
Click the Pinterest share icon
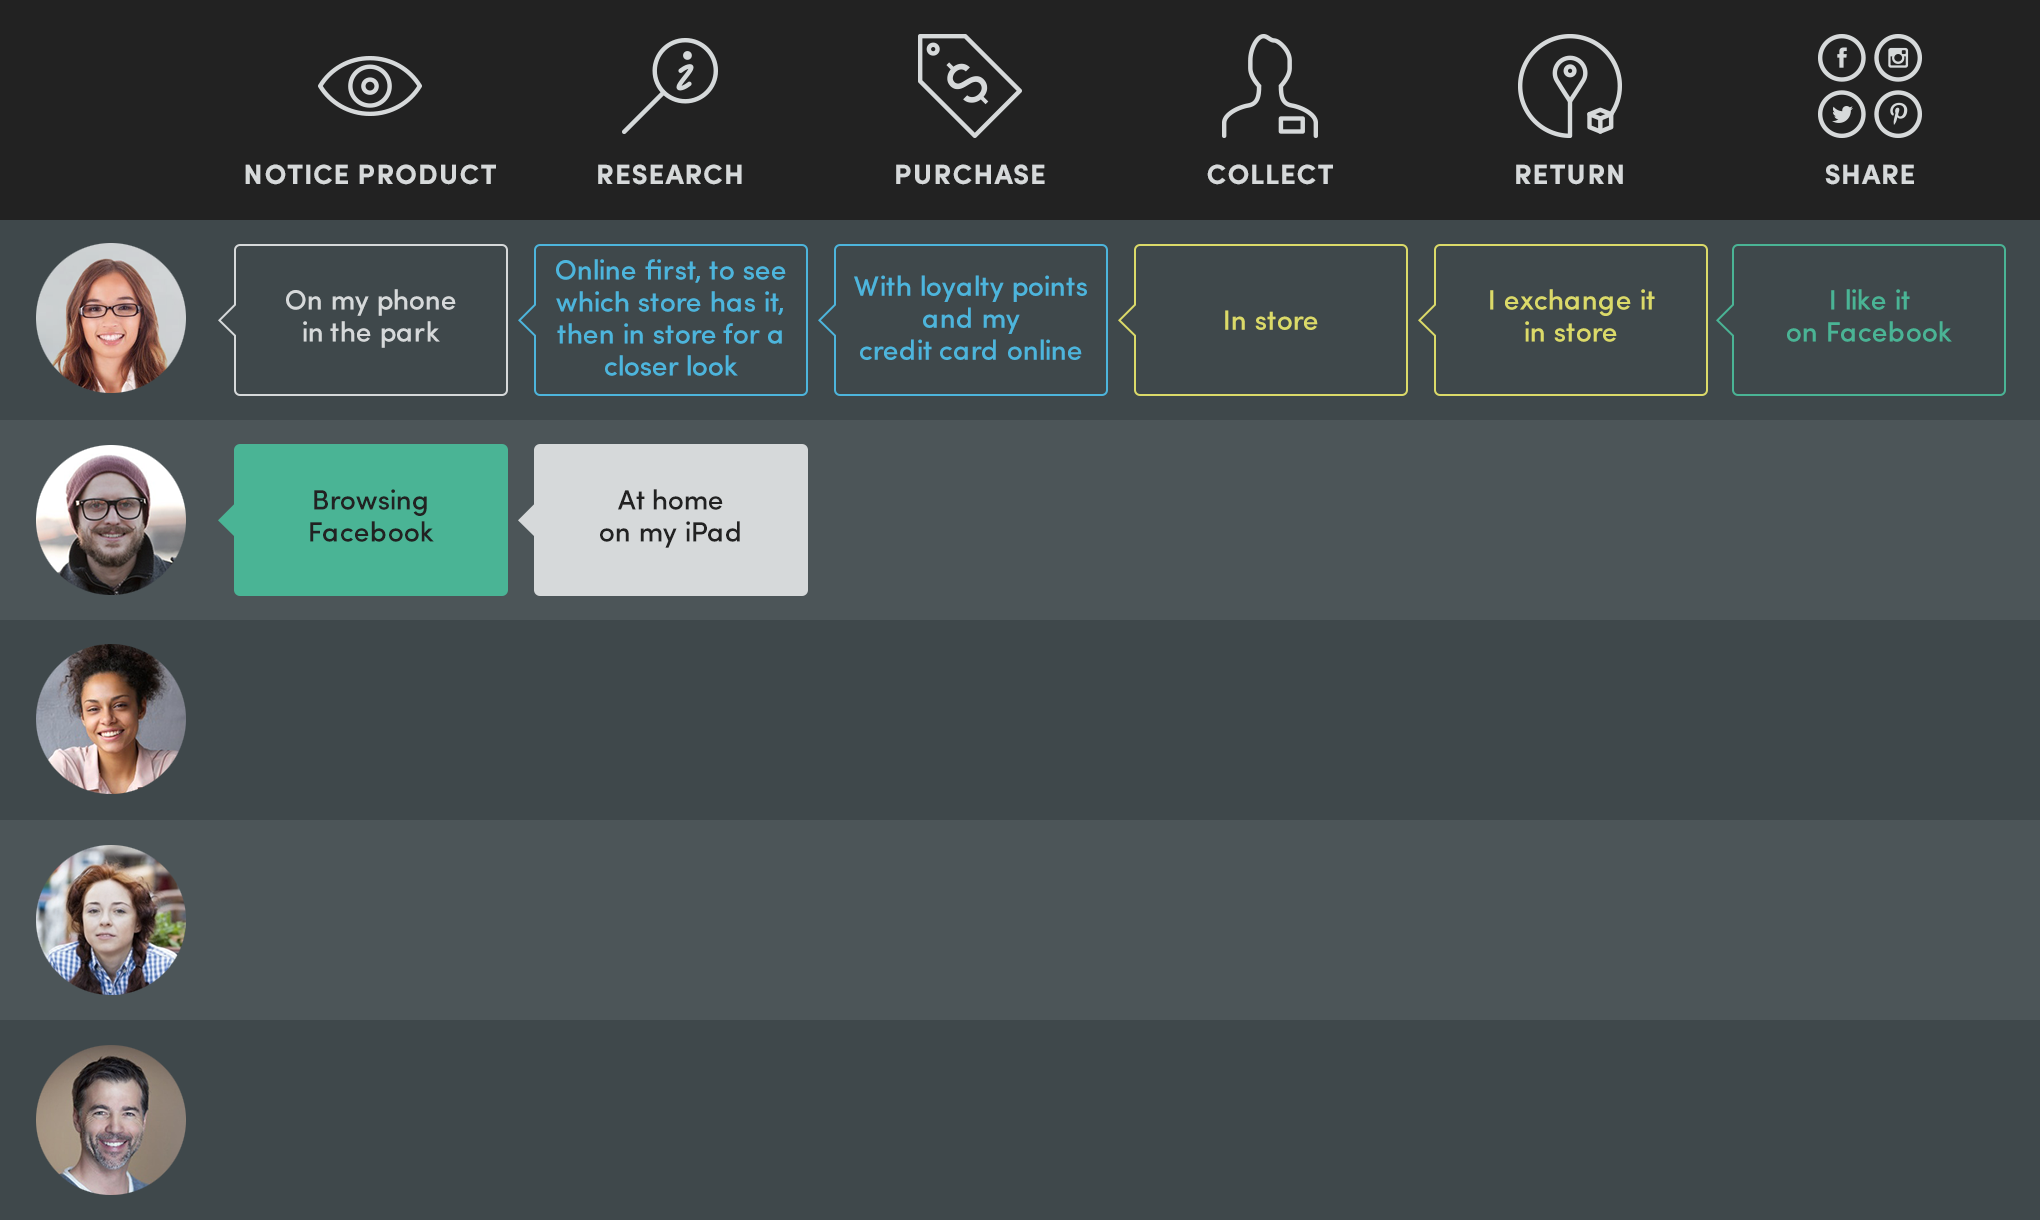(x=1898, y=114)
